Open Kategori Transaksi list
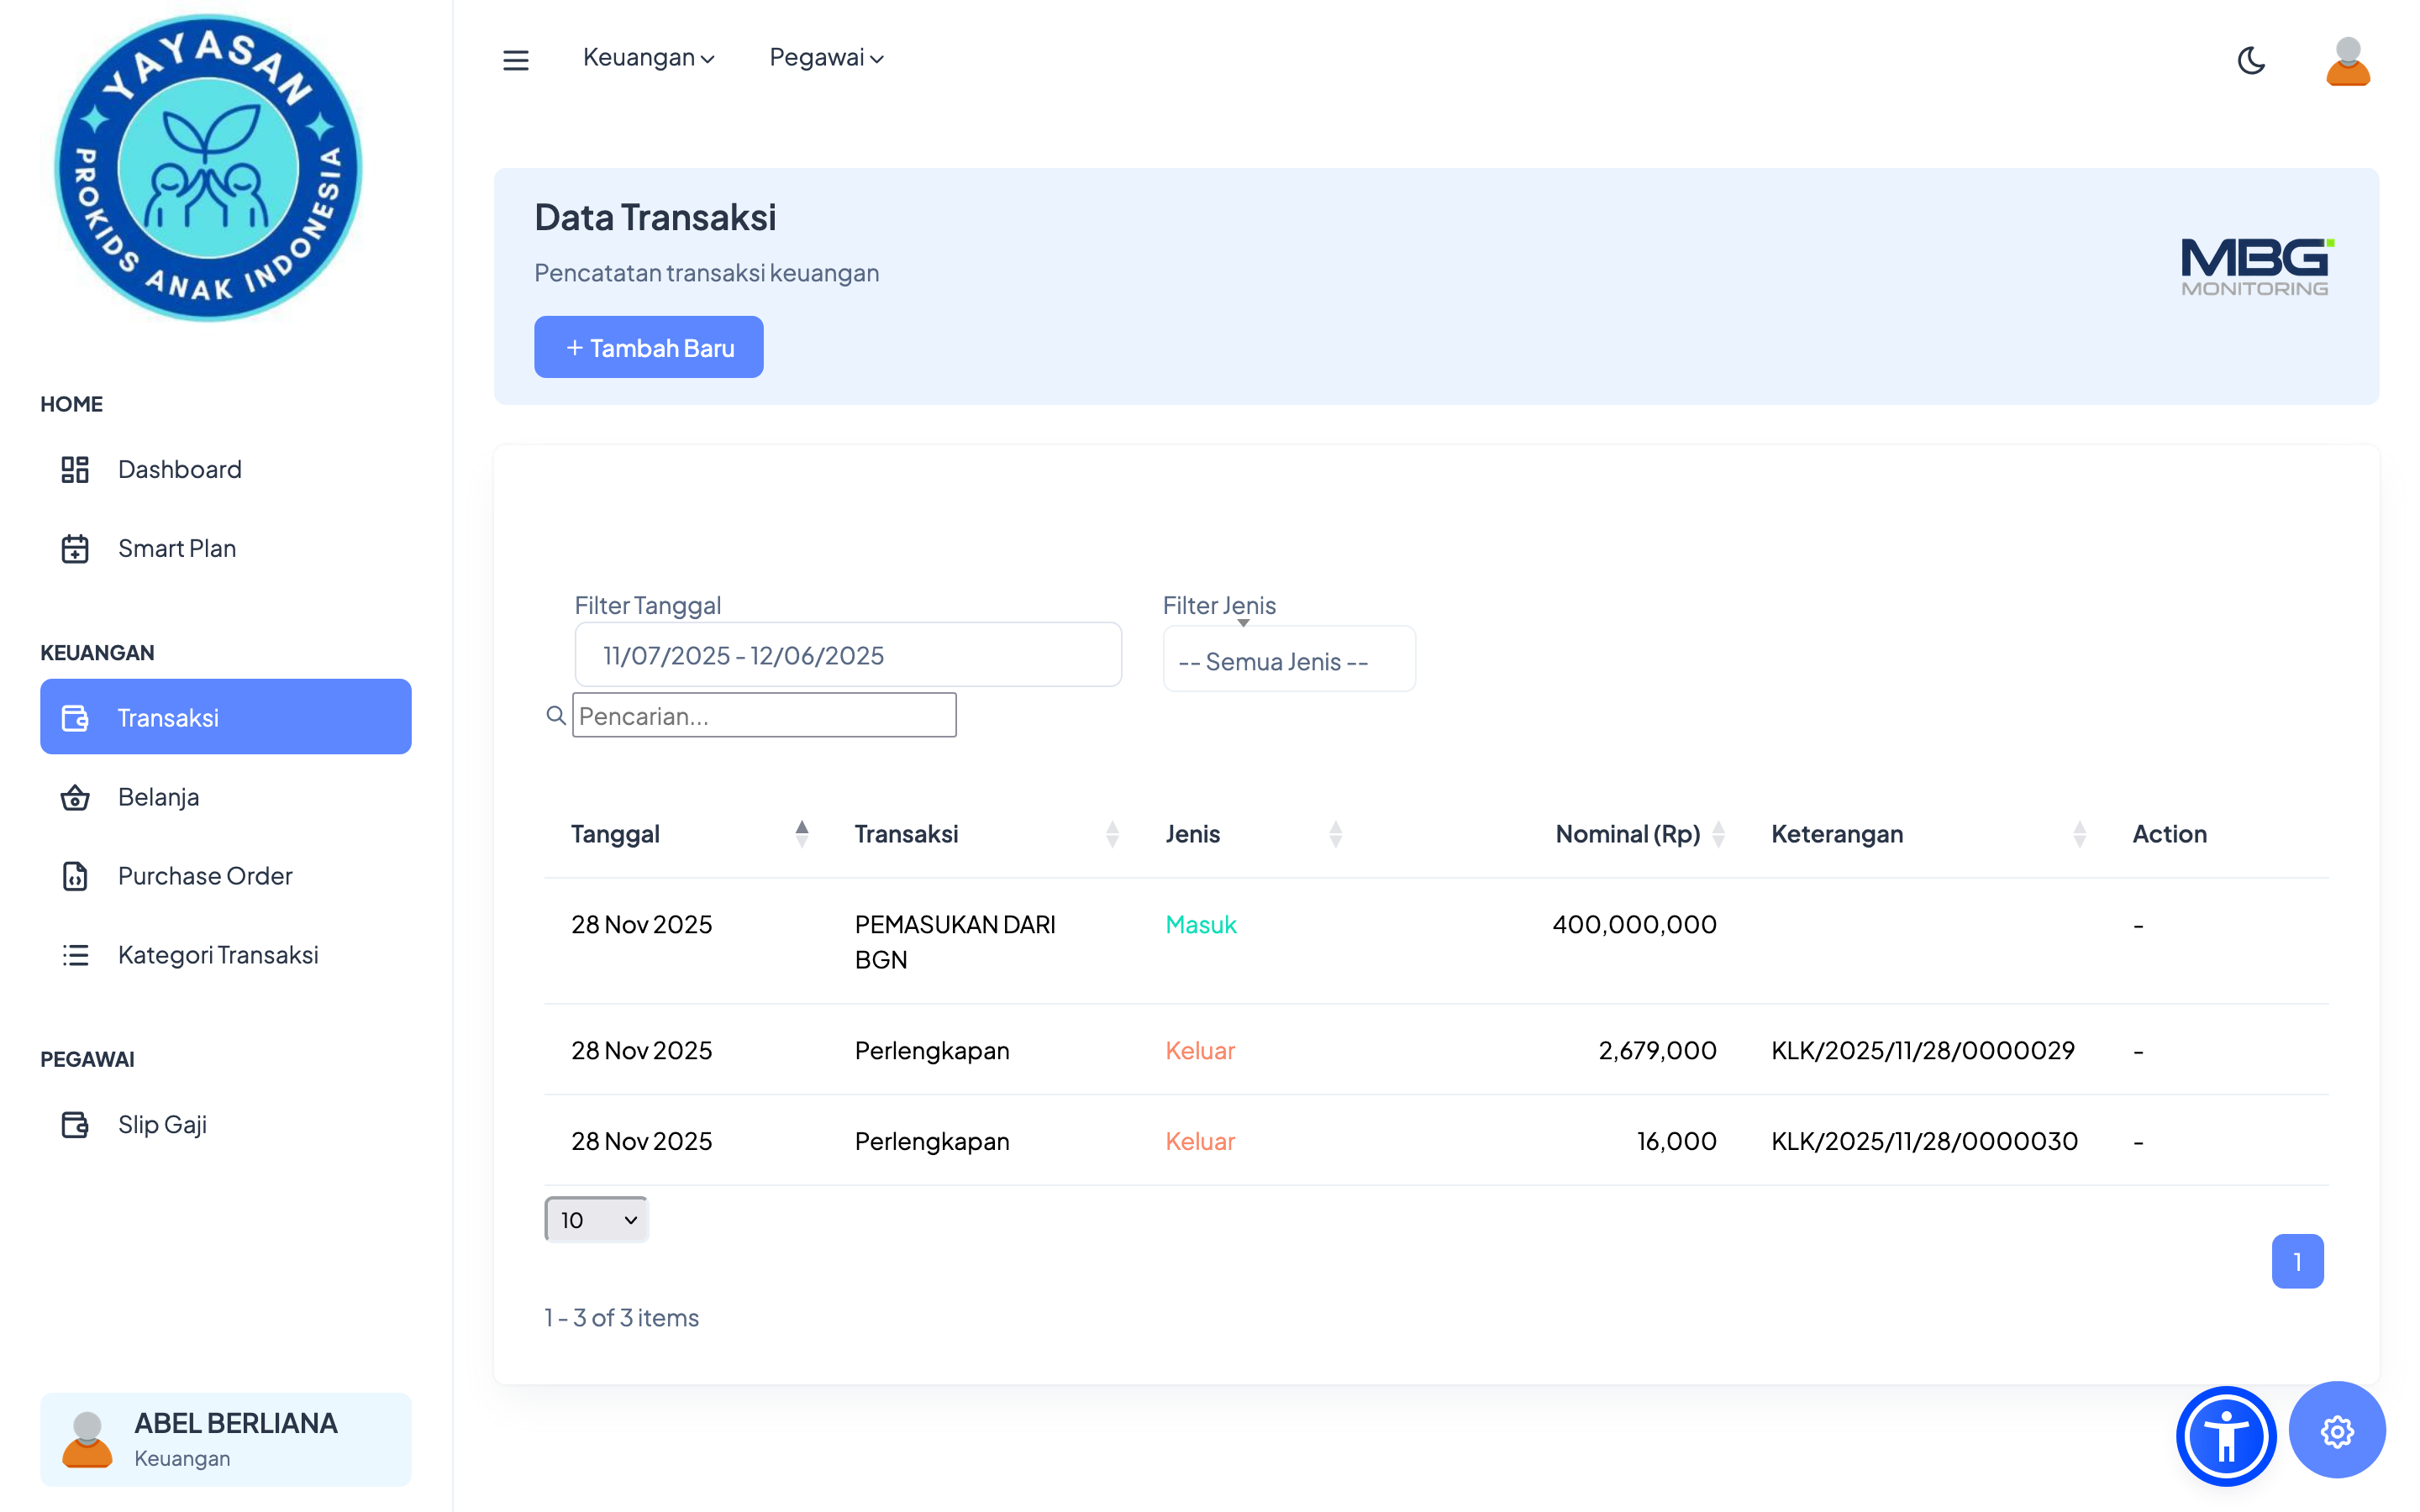2420x1512 pixels. click(x=218, y=955)
